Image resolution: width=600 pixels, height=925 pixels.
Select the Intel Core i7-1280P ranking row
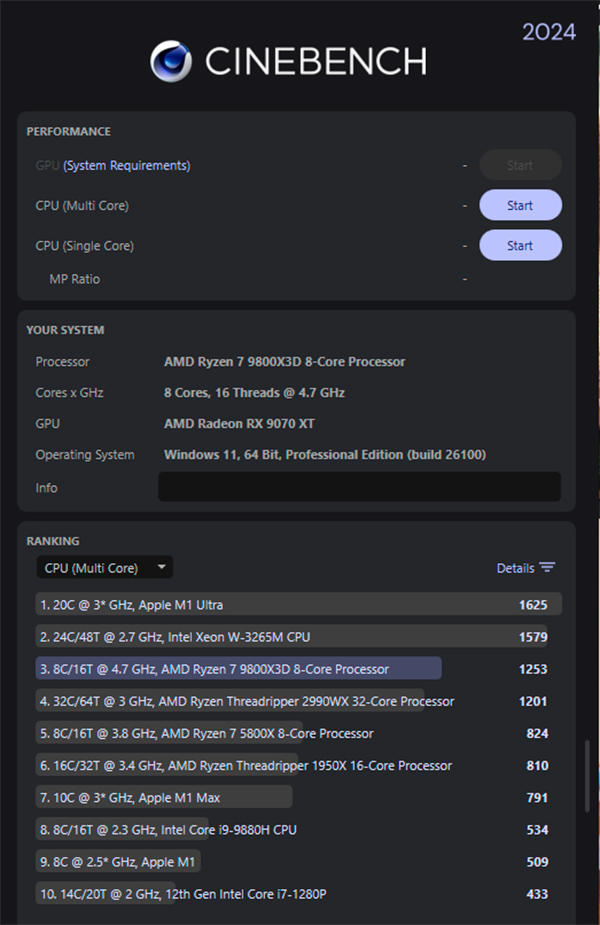(290, 894)
